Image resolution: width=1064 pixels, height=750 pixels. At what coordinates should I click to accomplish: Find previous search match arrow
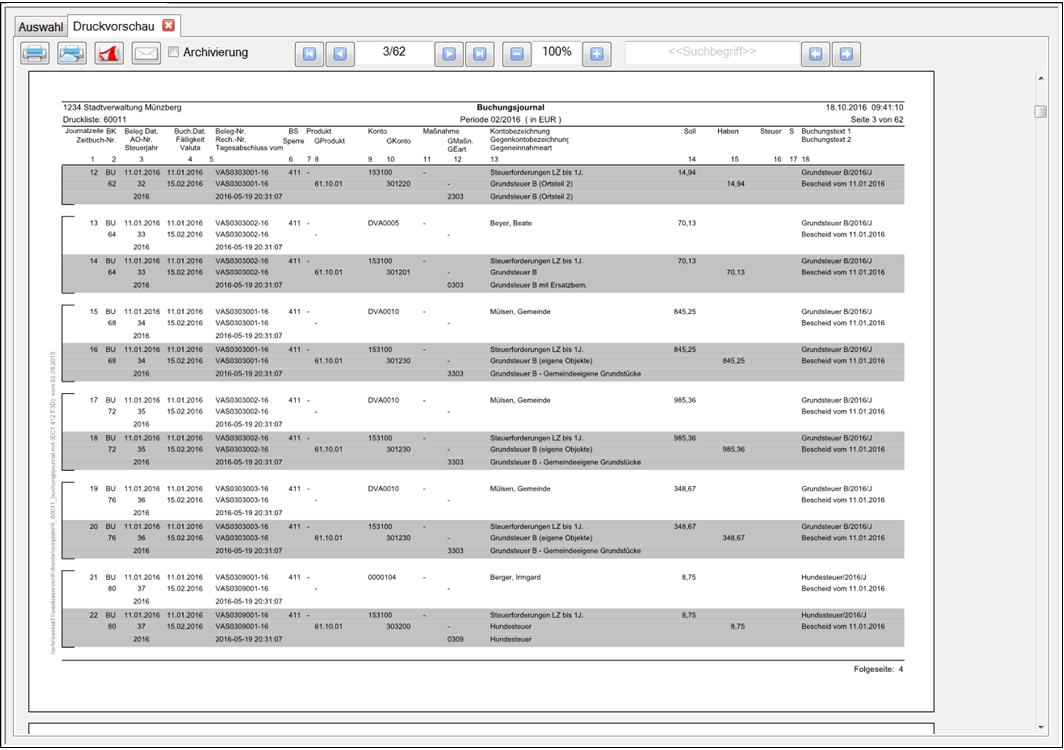[817, 54]
